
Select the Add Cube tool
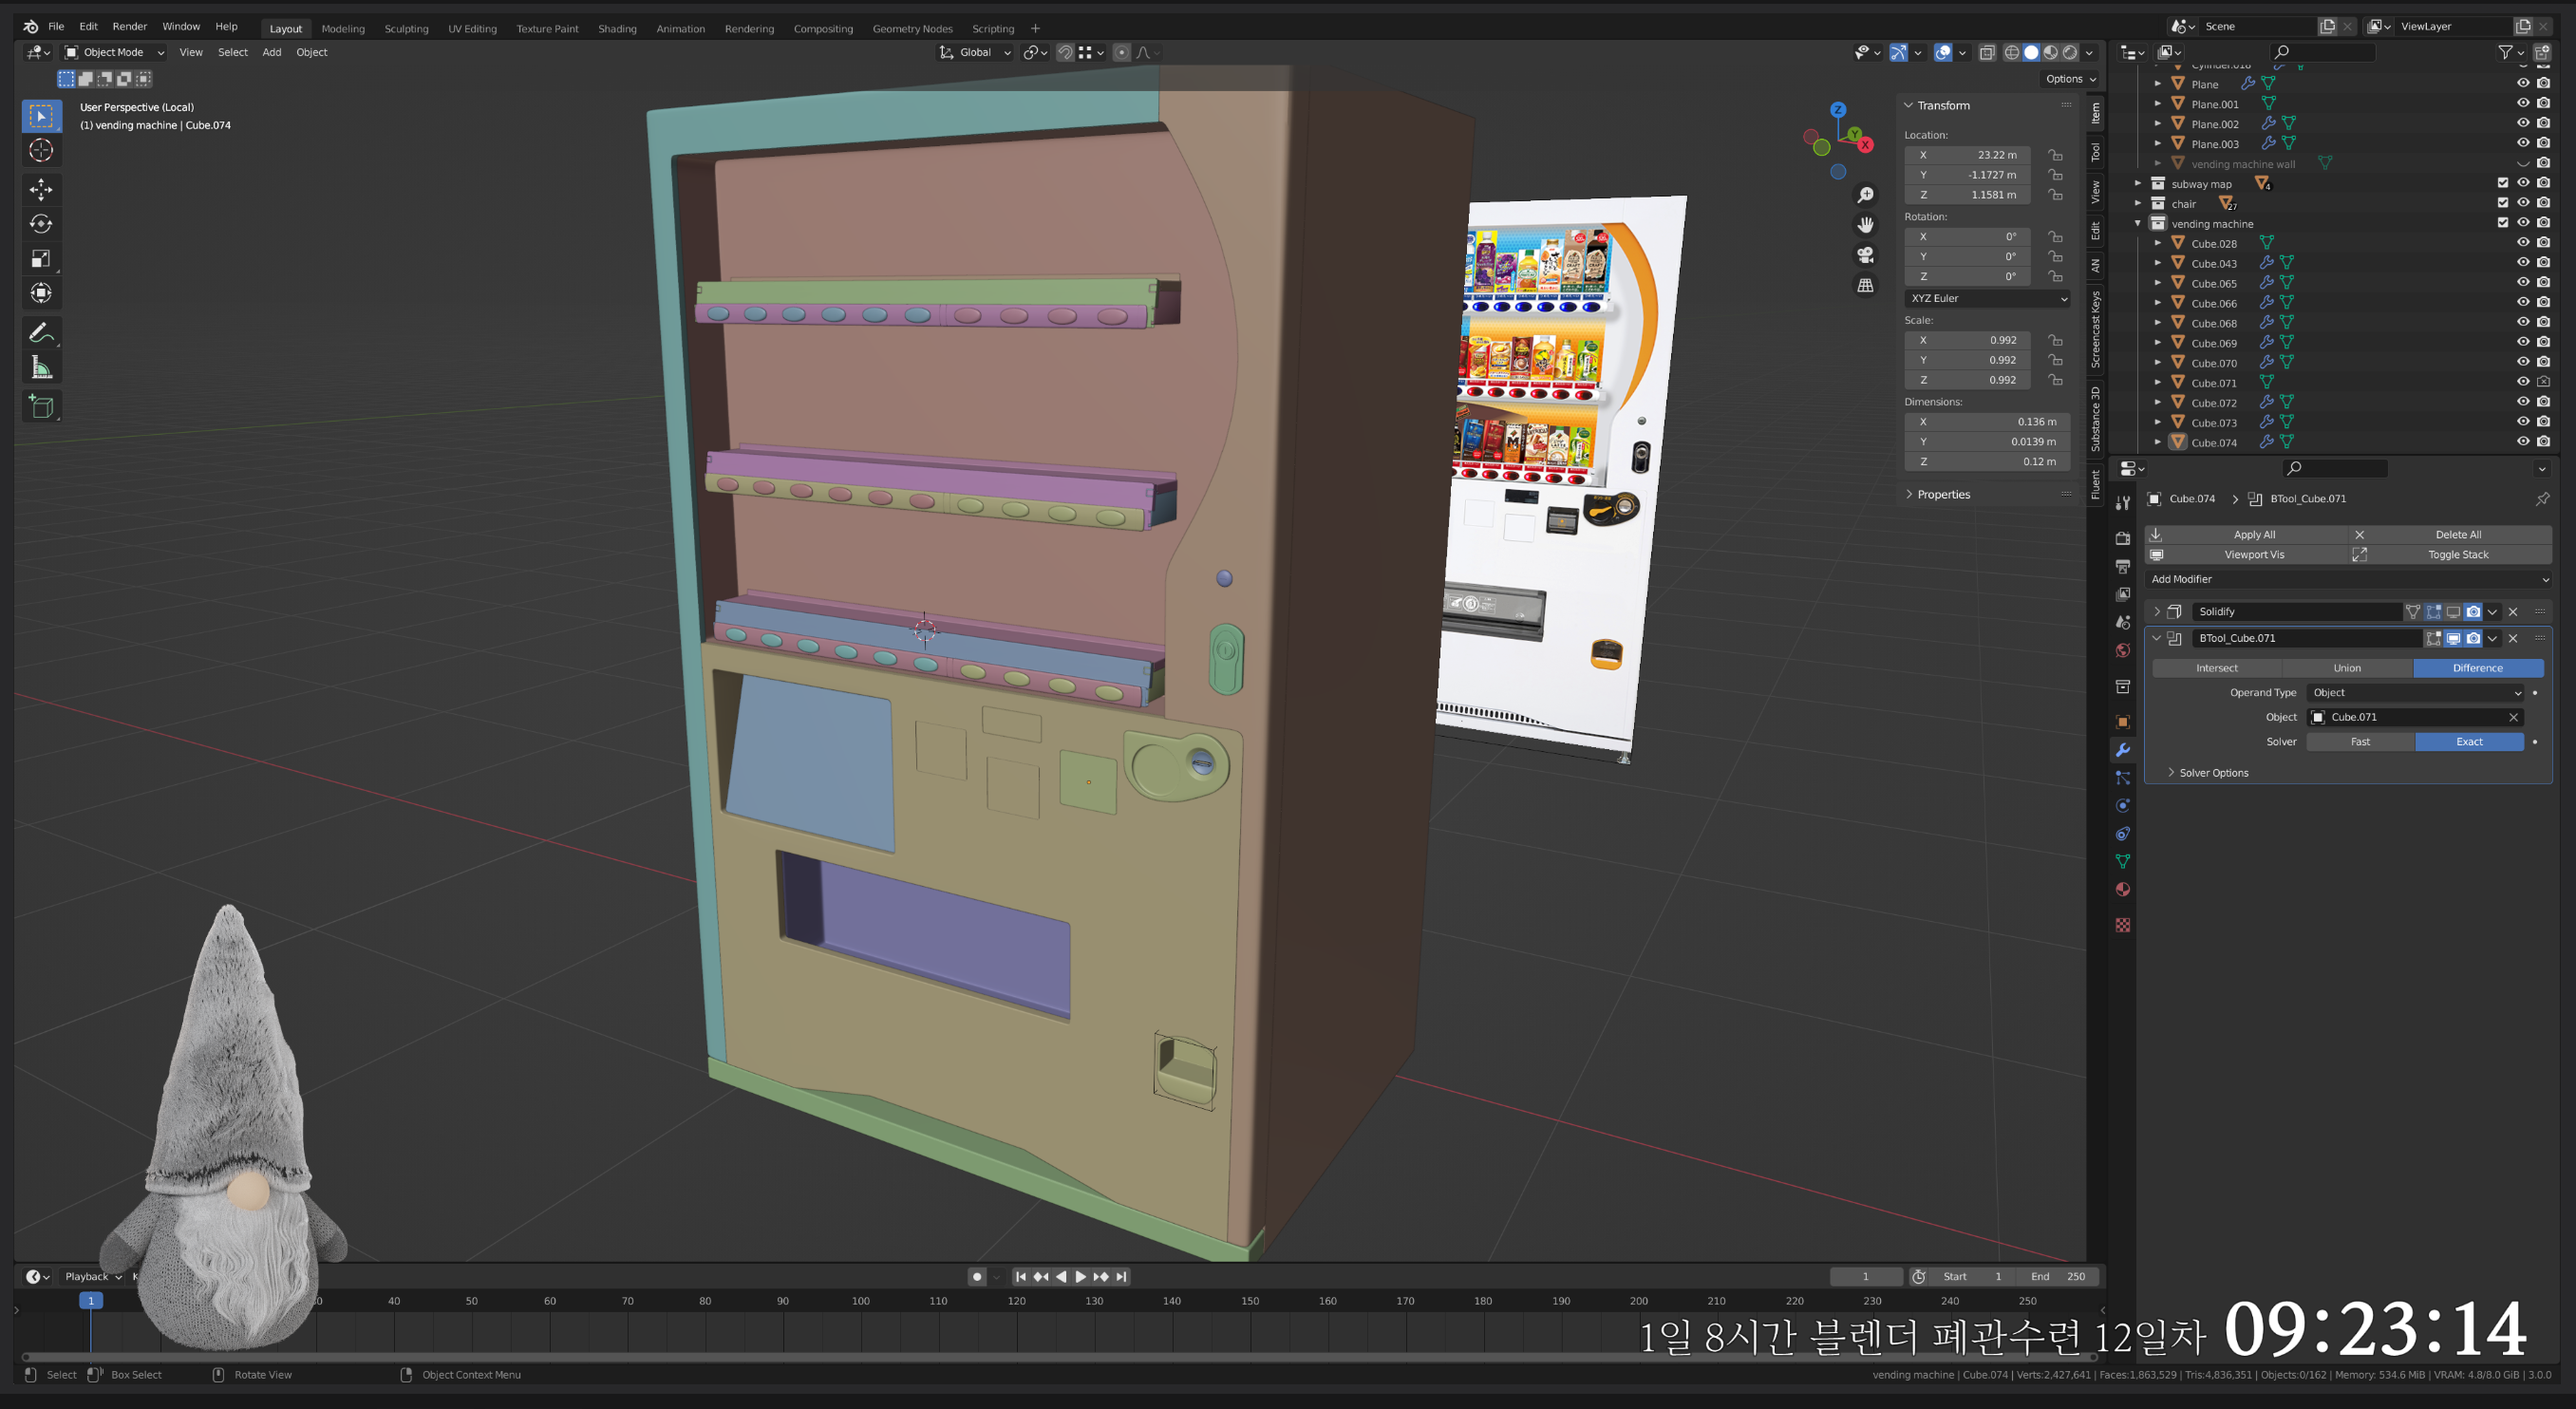click(41, 406)
